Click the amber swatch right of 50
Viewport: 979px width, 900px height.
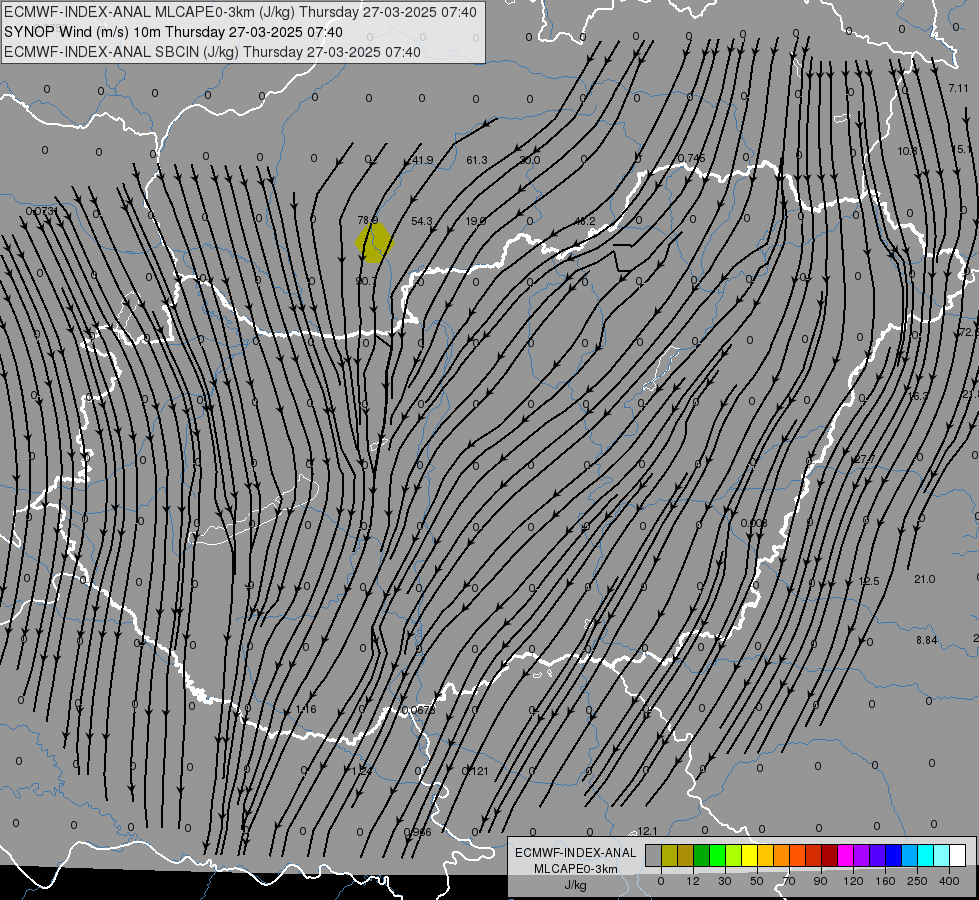(x=765, y=856)
